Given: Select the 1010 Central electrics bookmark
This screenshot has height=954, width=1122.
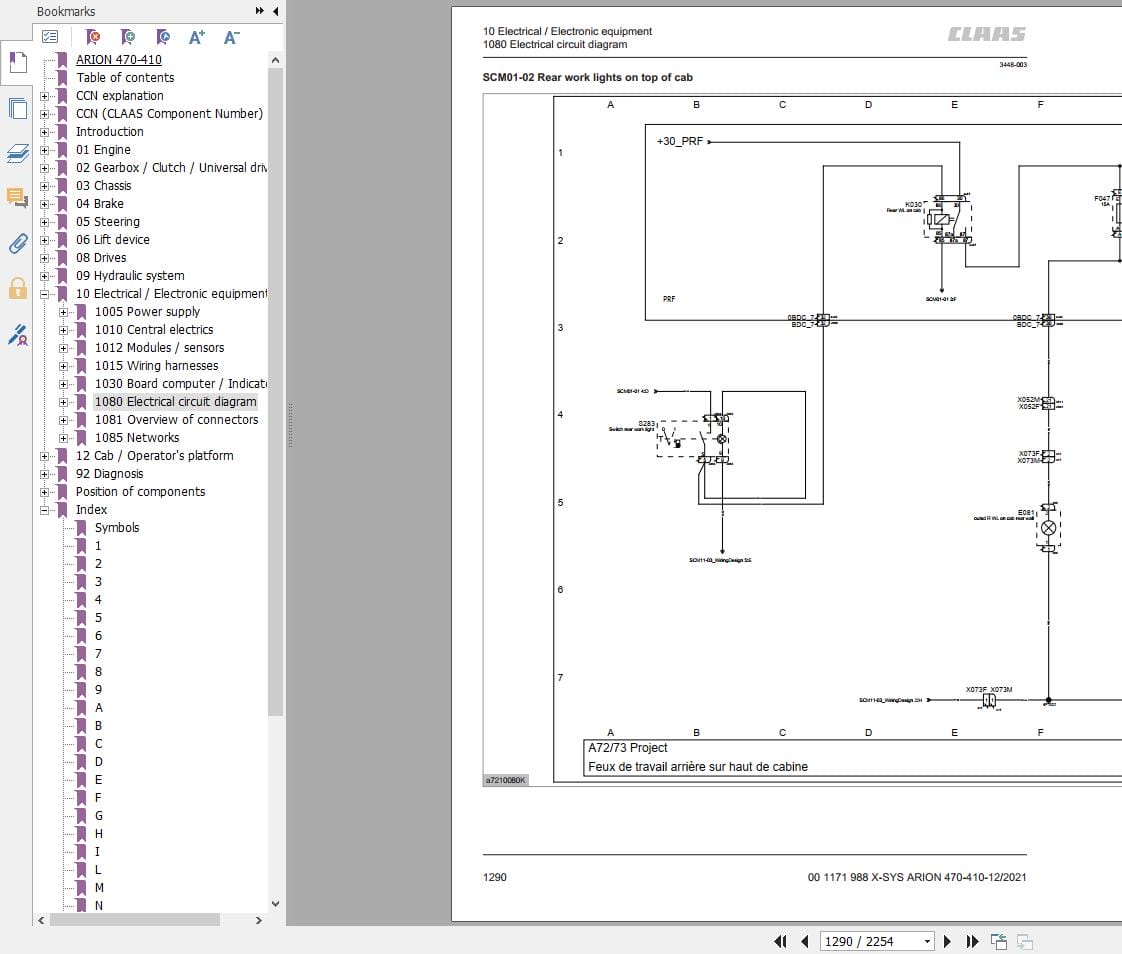Looking at the screenshot, I should pos(154,330).
